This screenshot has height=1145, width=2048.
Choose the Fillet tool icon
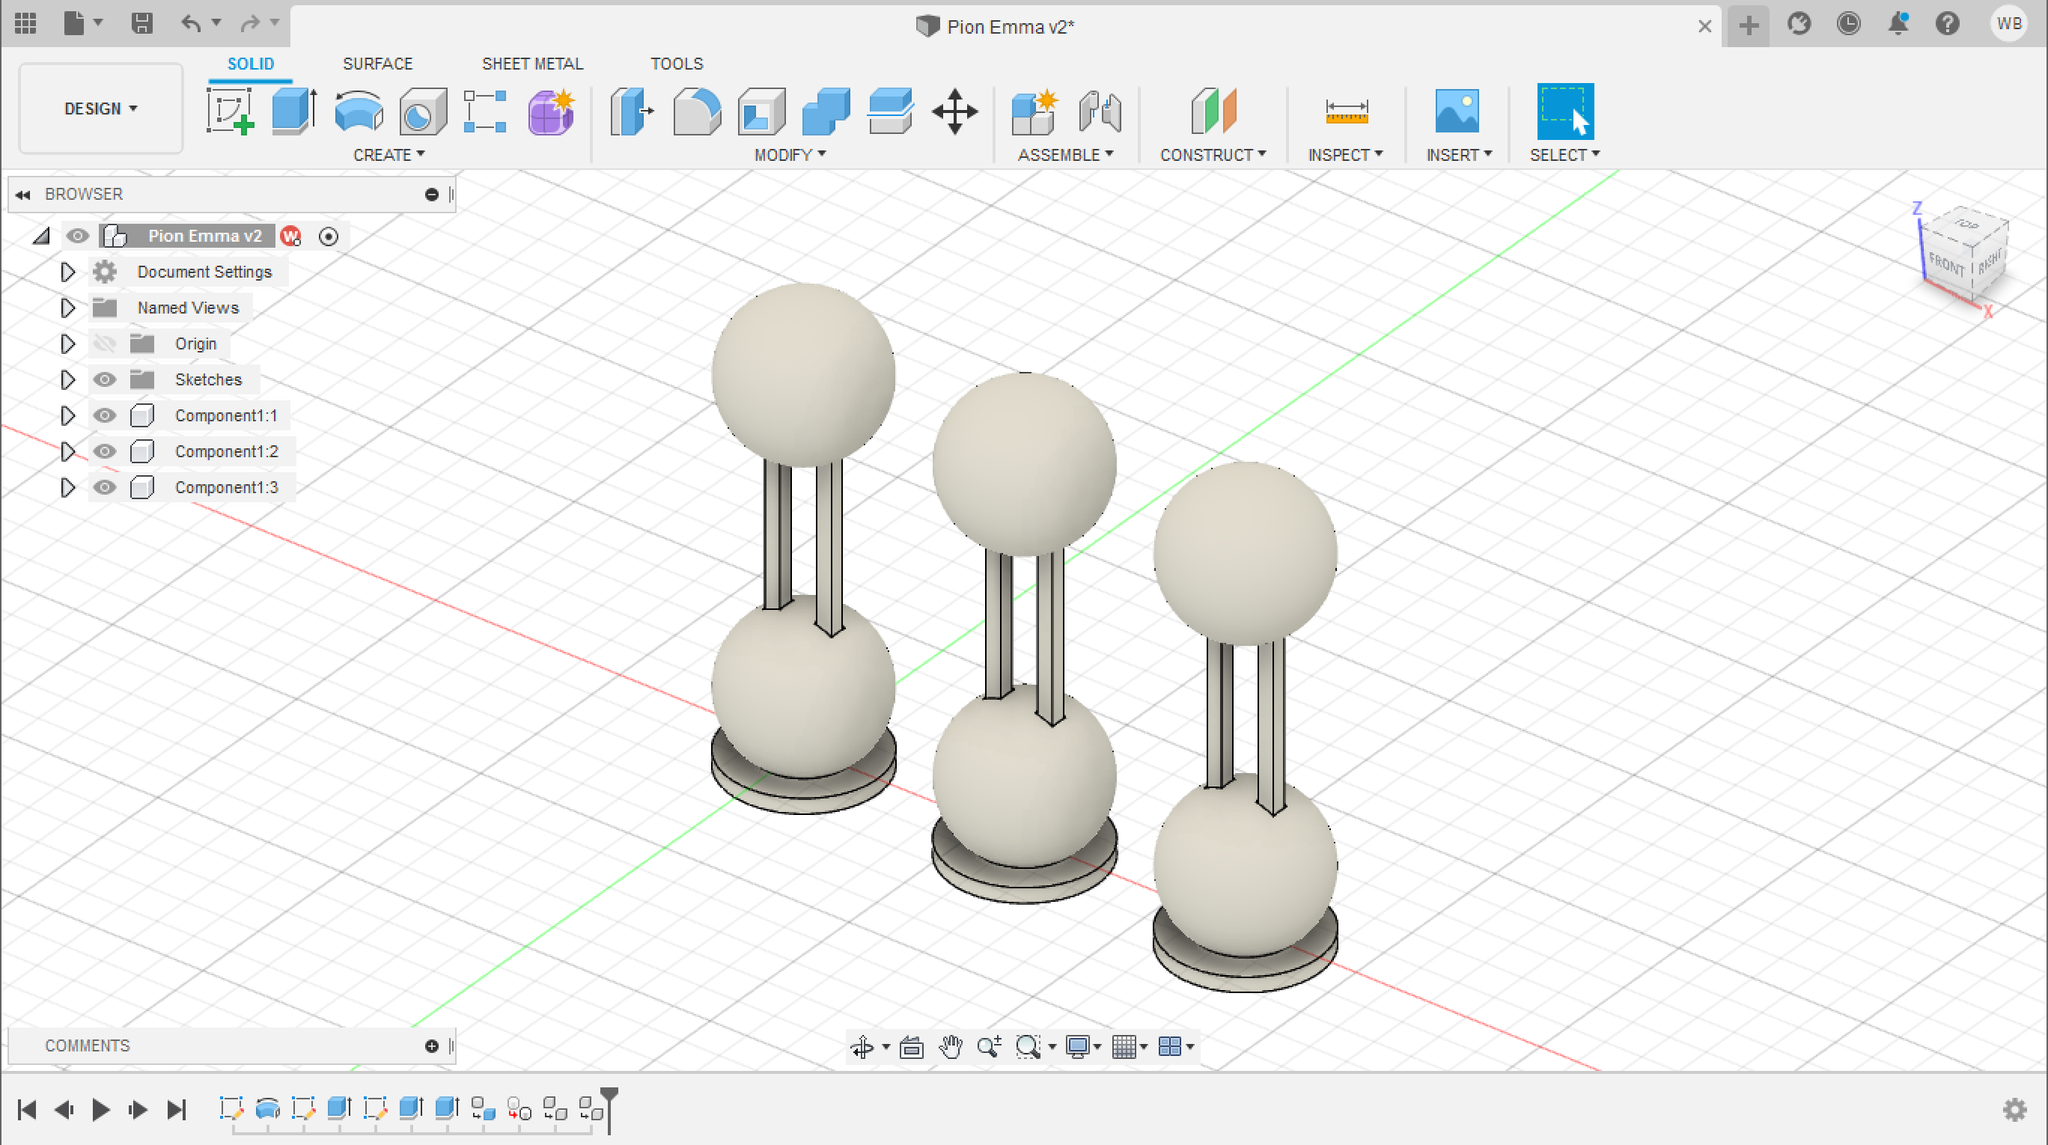click(x=697, y=111)
